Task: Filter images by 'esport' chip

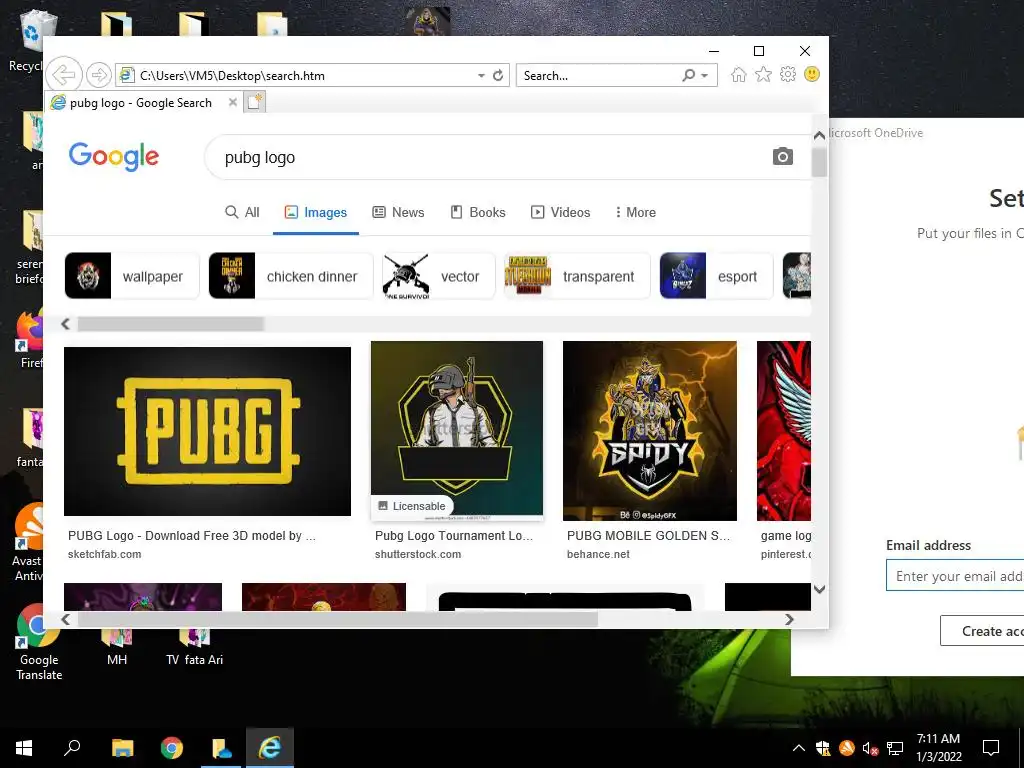Action: click(x=716, y=276)
